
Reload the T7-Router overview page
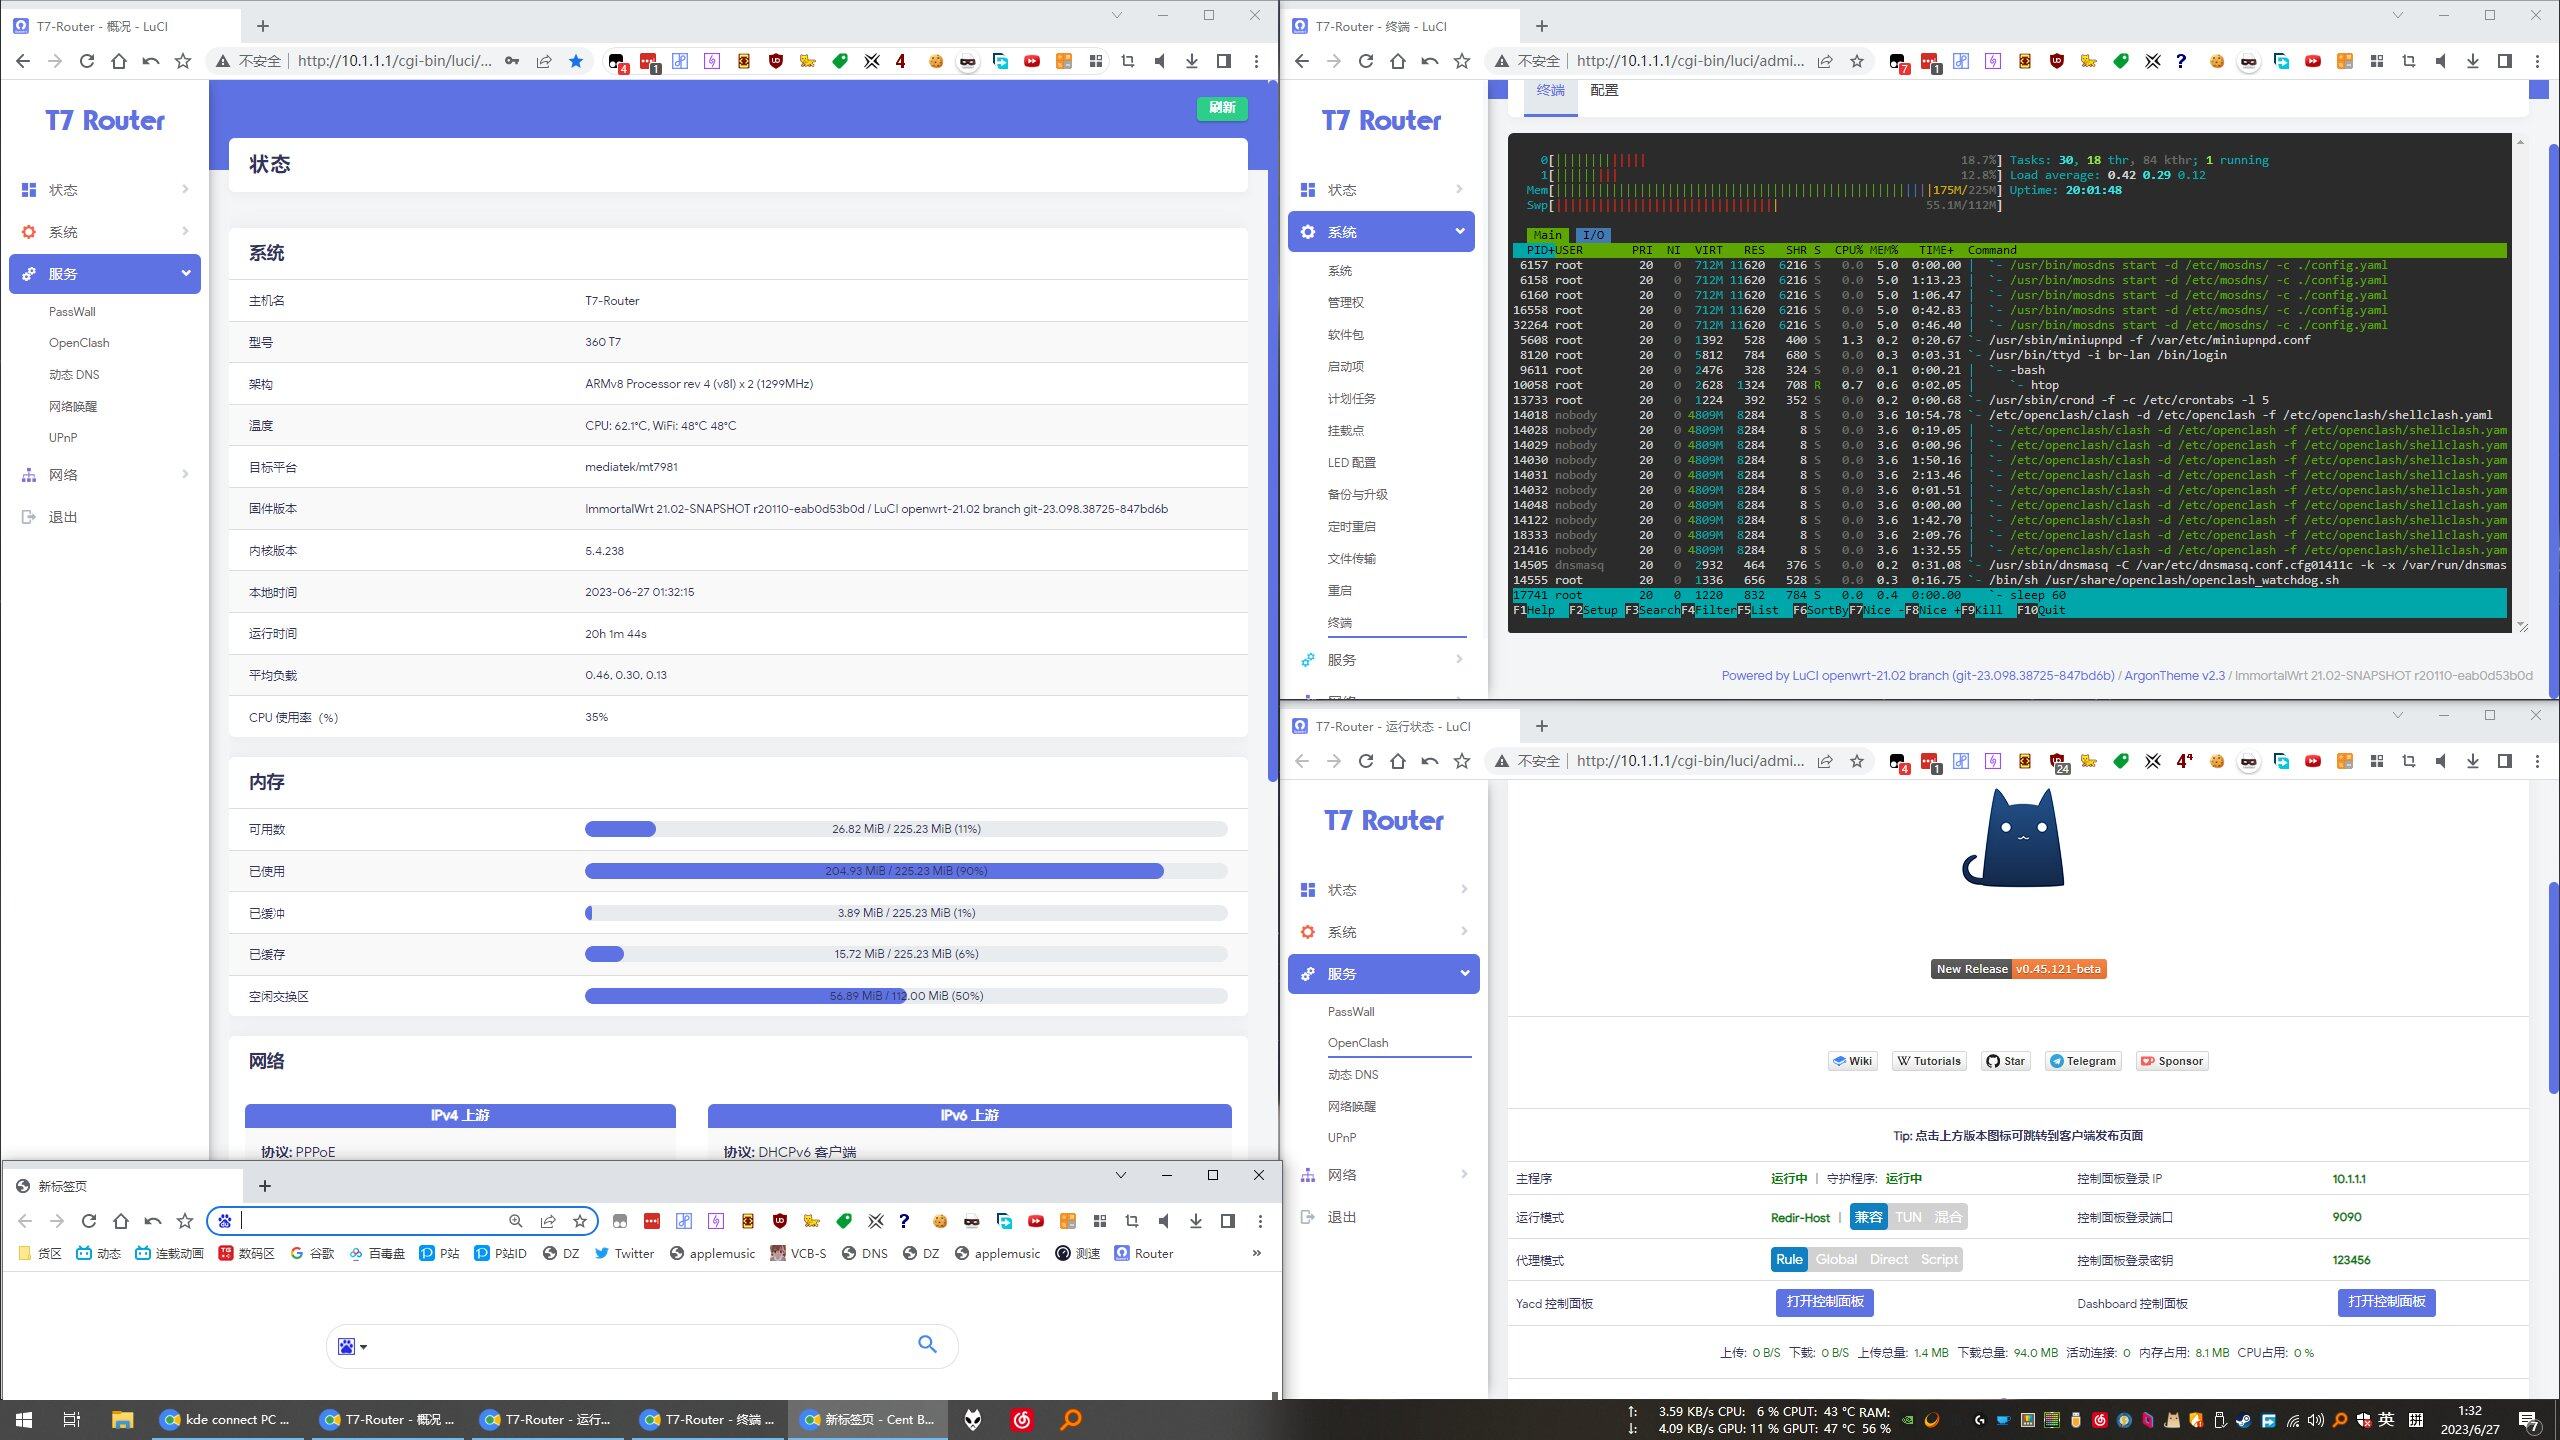(x=87, y=61)
